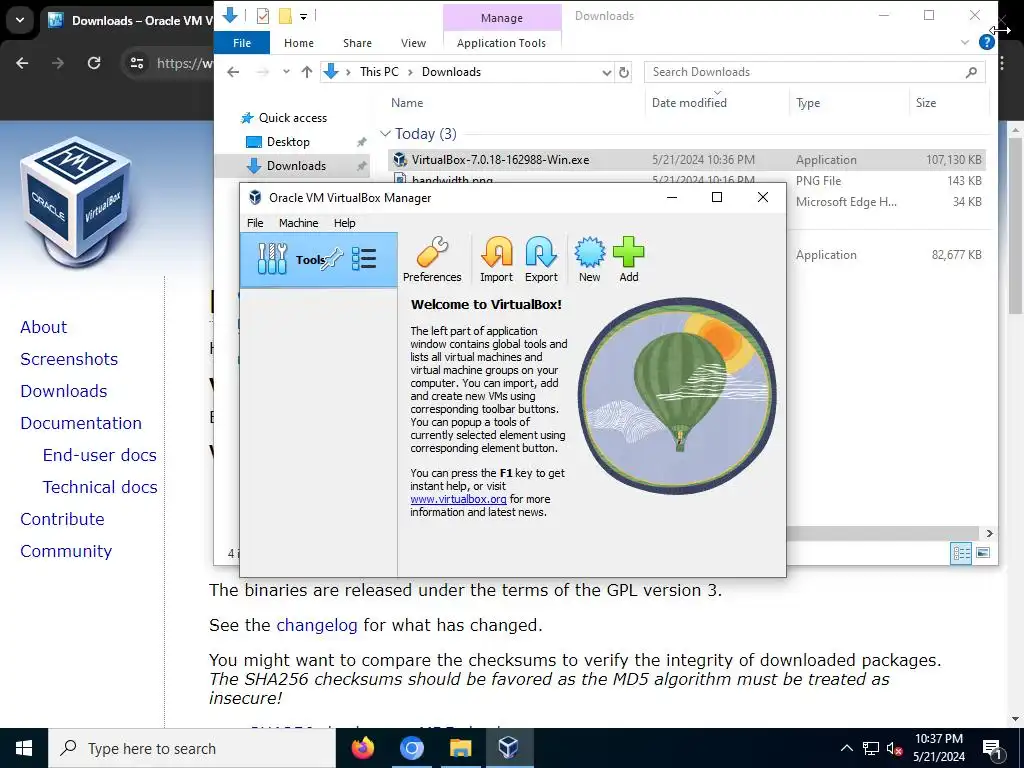The width and height of the screenshot is (1024, 768).
Task: Click the browser site information icon
Action: pyautogui.click(x=136, y=63)
